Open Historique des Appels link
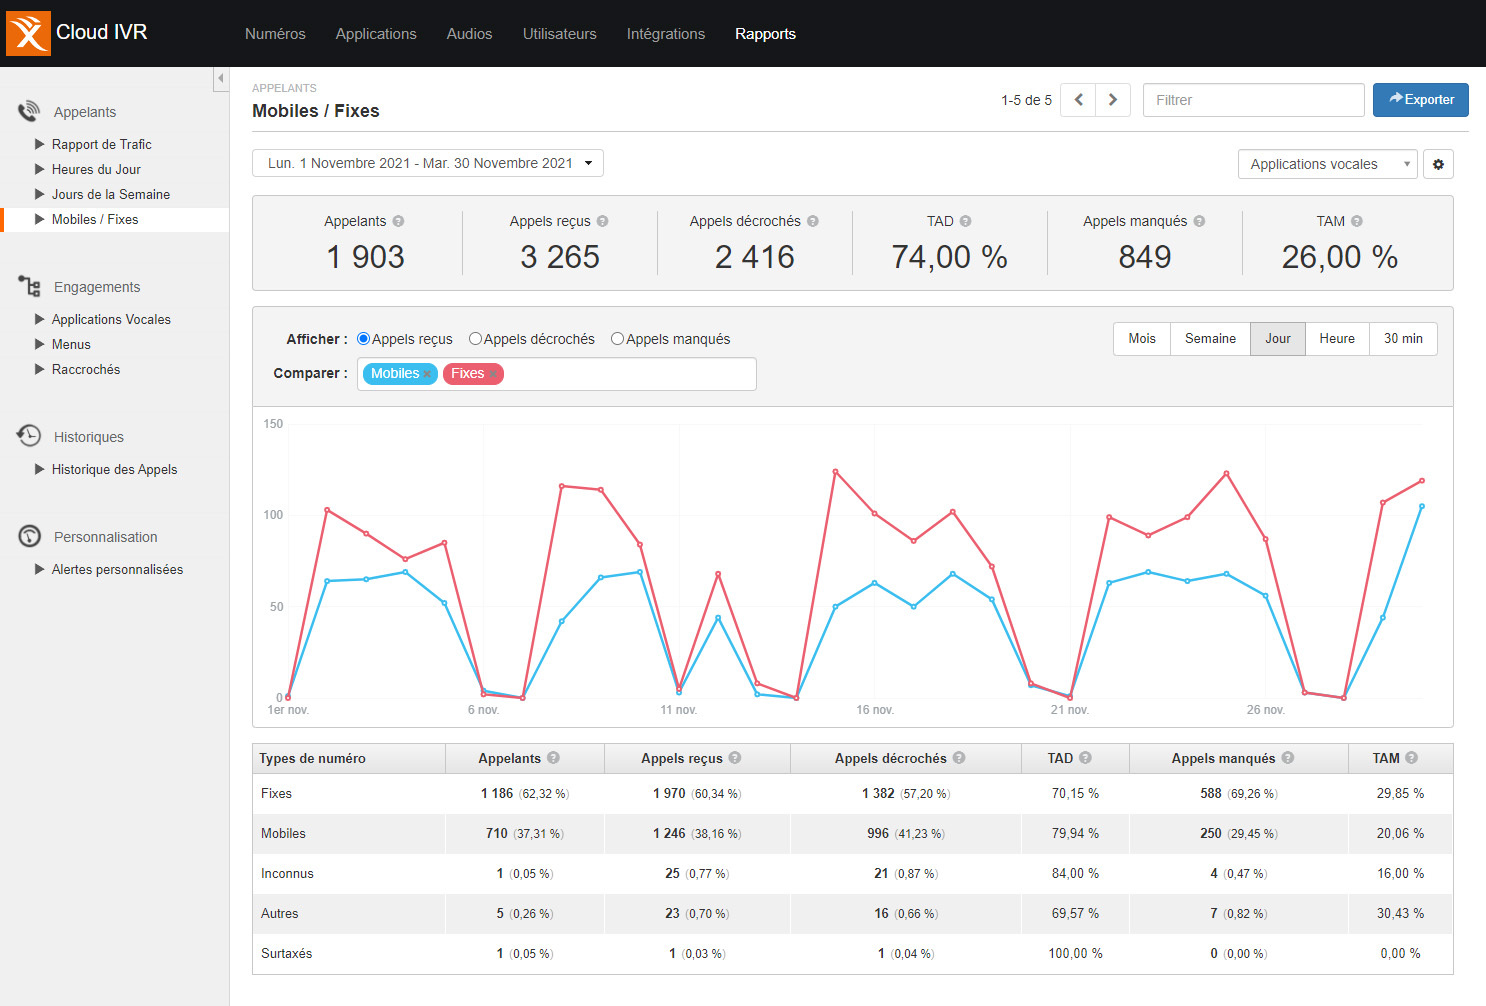The height and width of the screenshot is (1006, 1486). point(114,469)
